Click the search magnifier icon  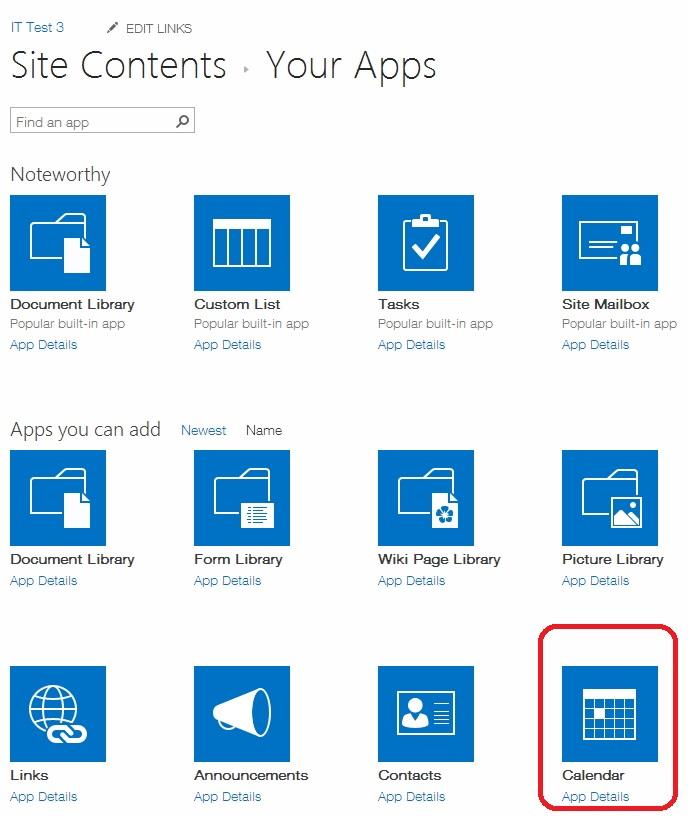click(182, 121)
